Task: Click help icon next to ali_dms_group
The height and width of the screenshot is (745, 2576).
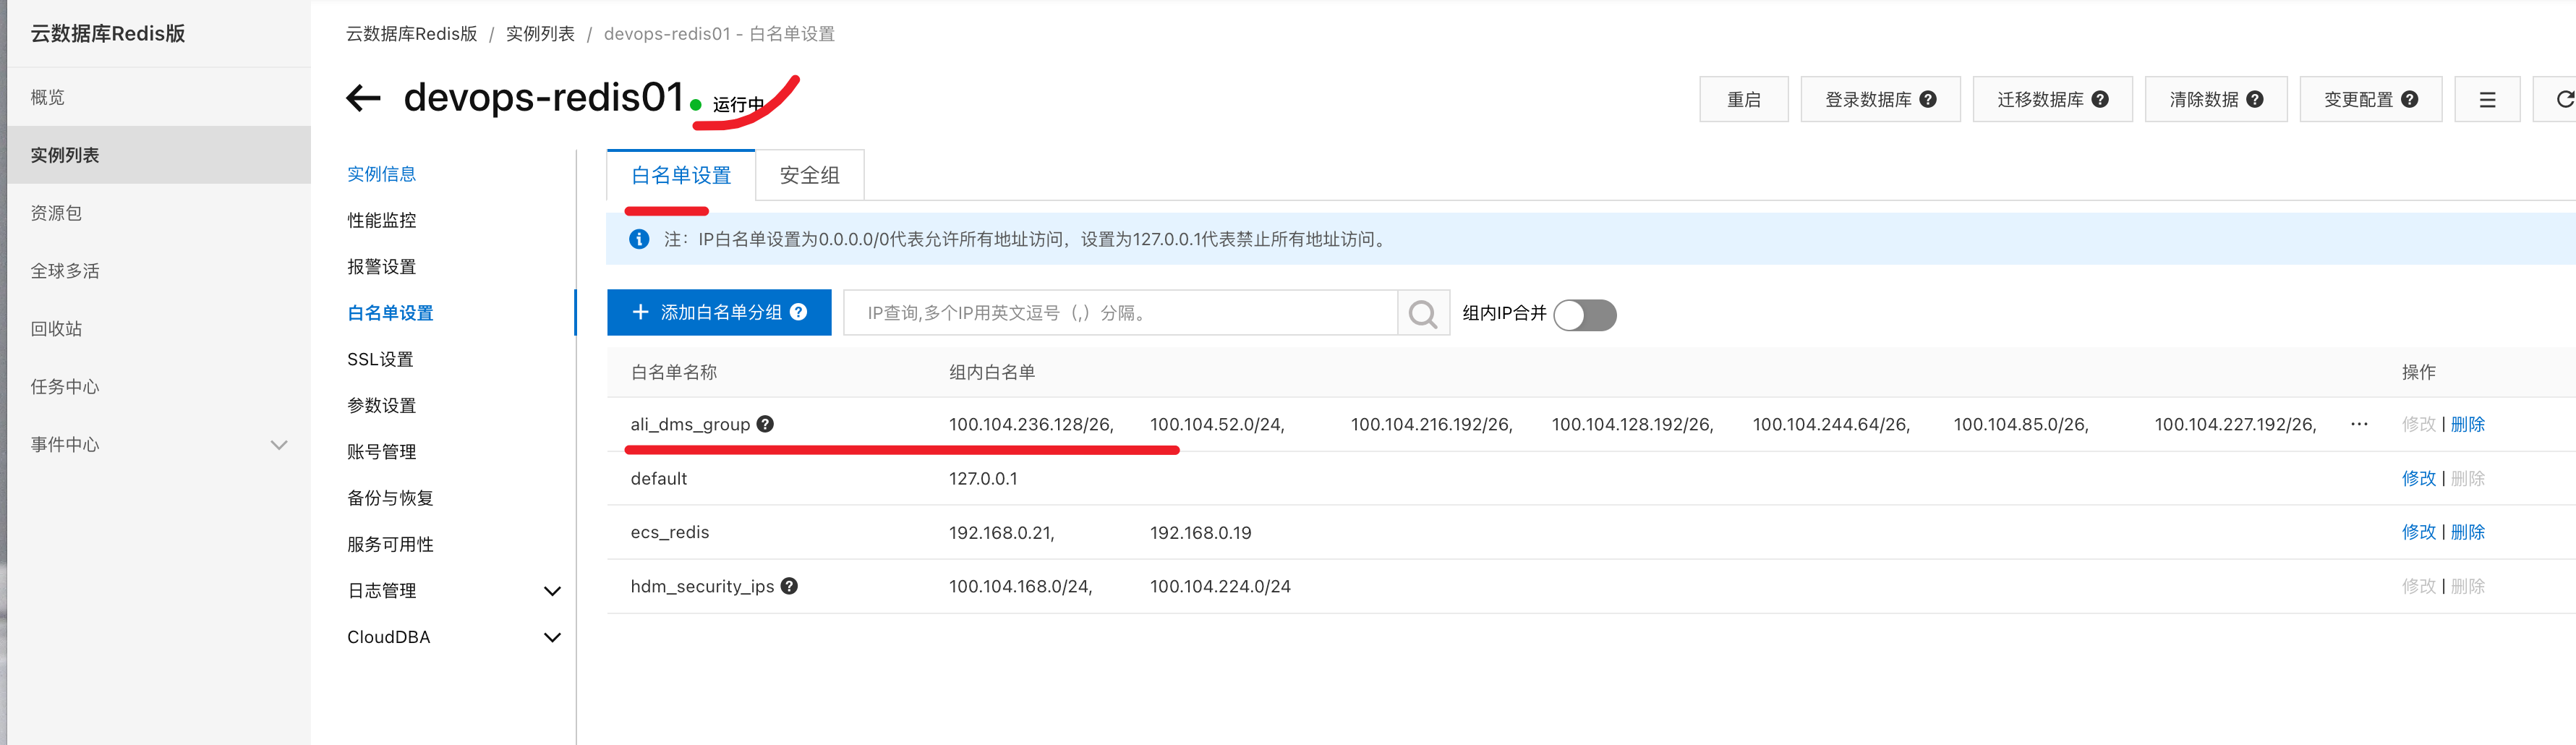Action: coord(765,424)
